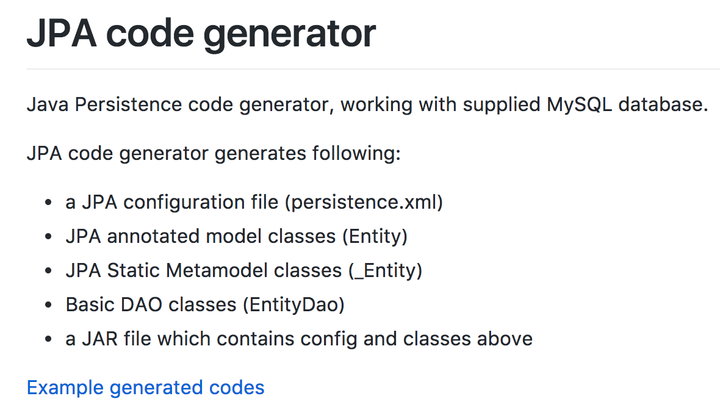The height and width of the screenshot is (415, 720).
Task: Open the Example generated codes link
Action: [146, 387]
